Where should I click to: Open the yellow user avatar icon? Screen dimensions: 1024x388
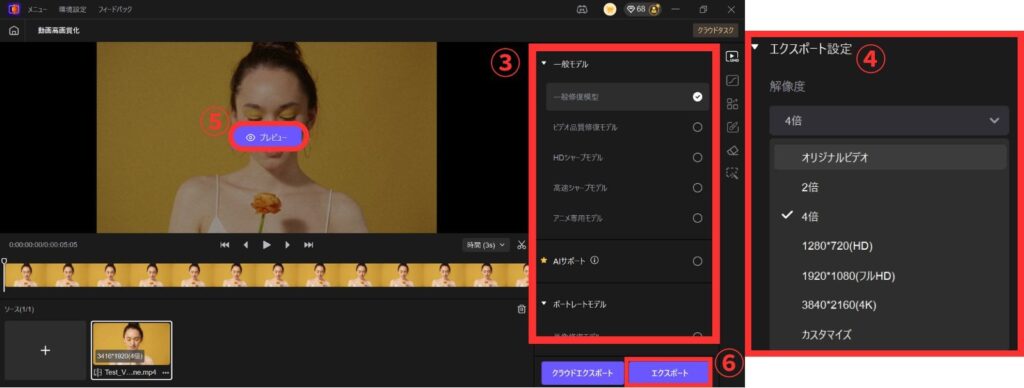click(610, 10)
